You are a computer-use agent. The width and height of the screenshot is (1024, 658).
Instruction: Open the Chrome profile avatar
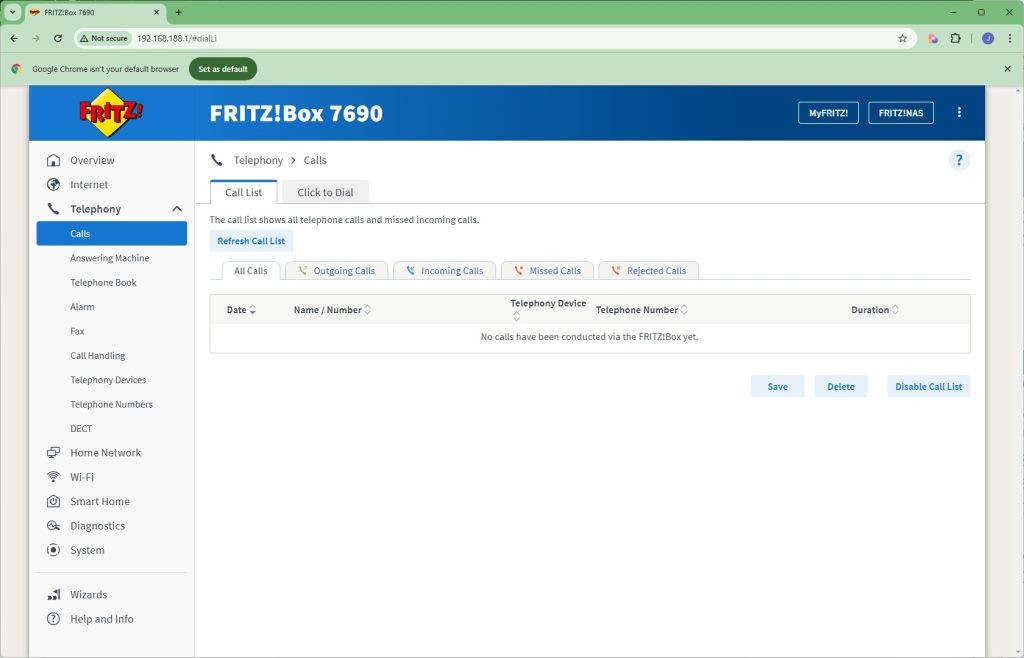988,39
